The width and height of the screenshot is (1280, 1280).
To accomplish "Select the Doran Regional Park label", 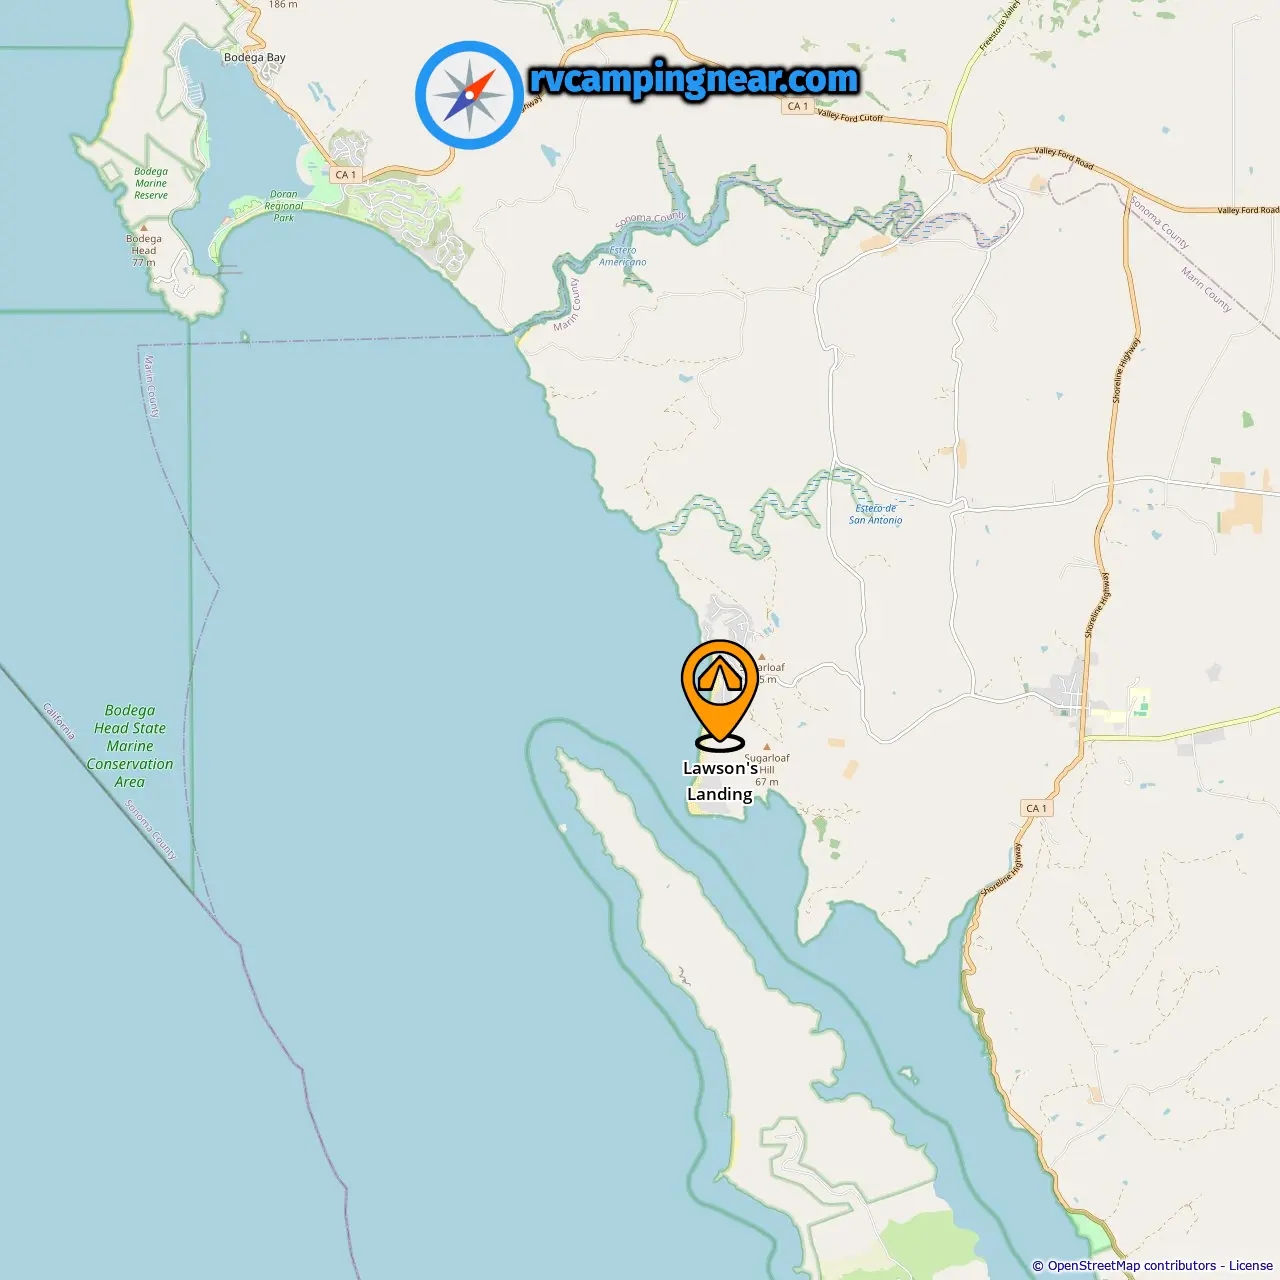I will pos(284,206).
